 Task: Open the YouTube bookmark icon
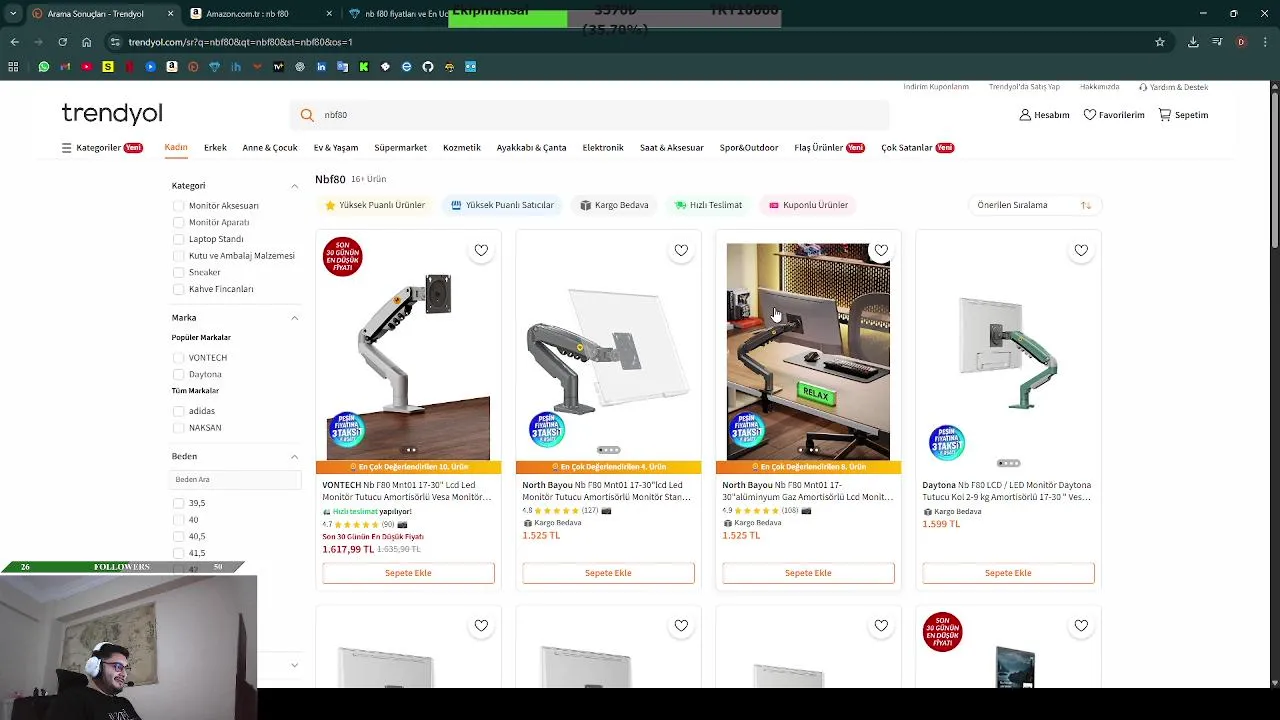[87, 67]
